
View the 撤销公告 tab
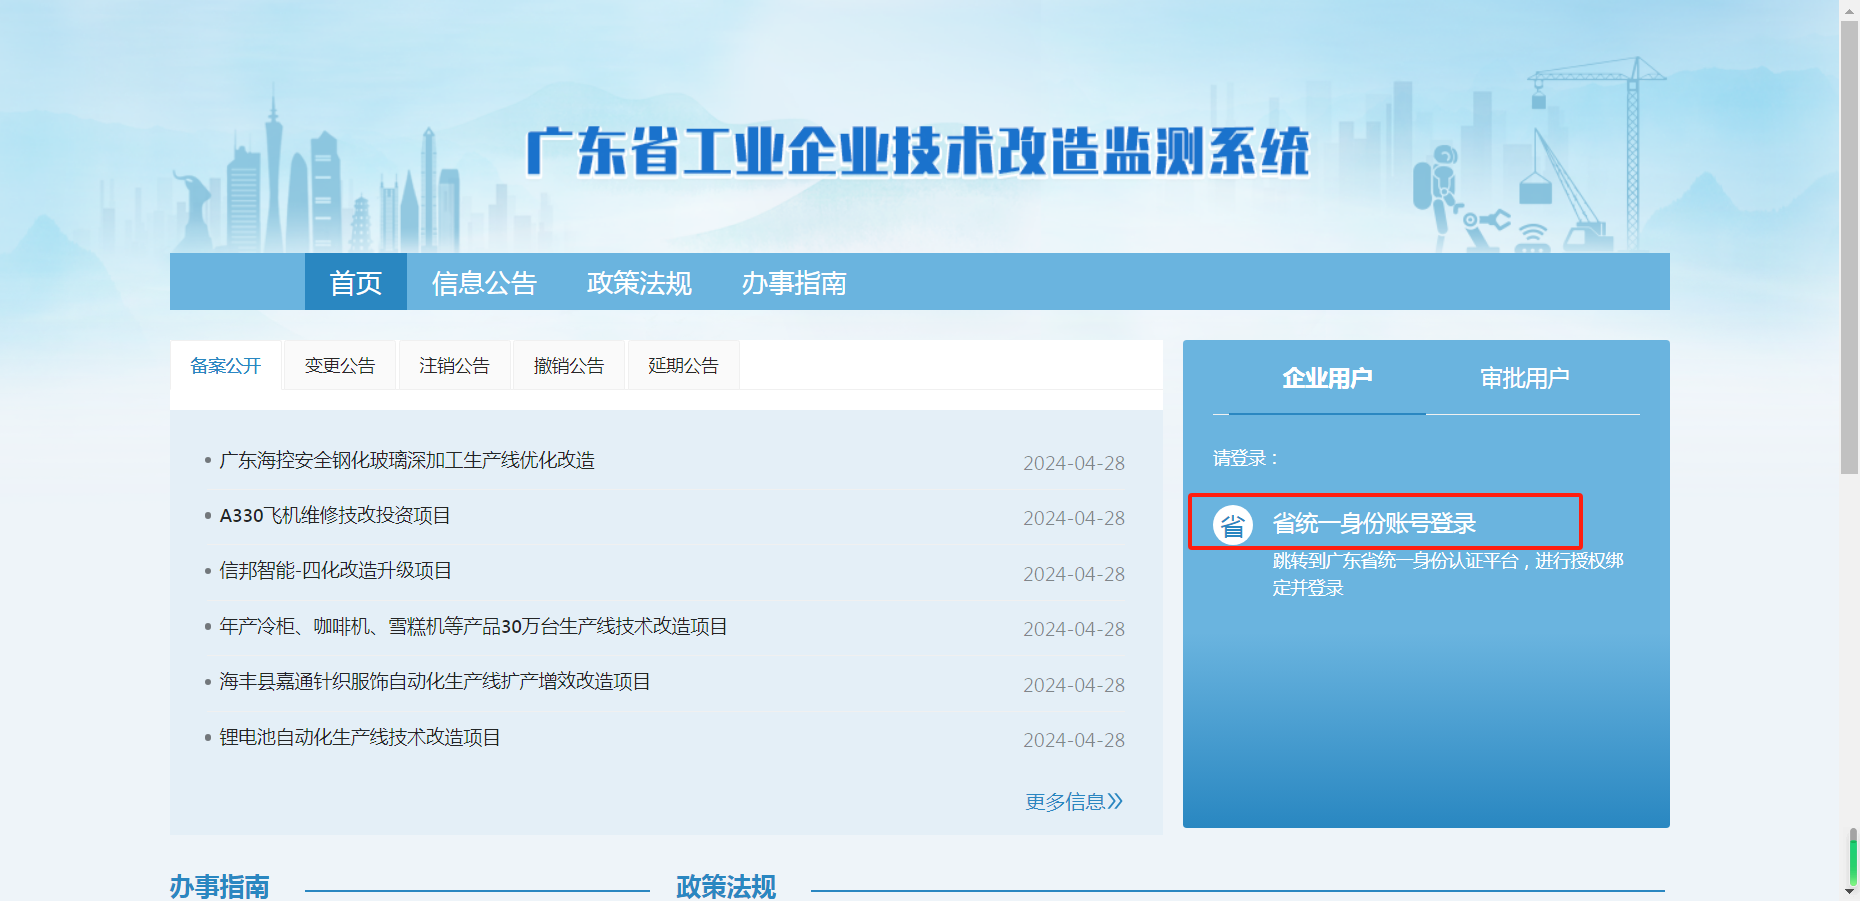click(x=569, y=366)
